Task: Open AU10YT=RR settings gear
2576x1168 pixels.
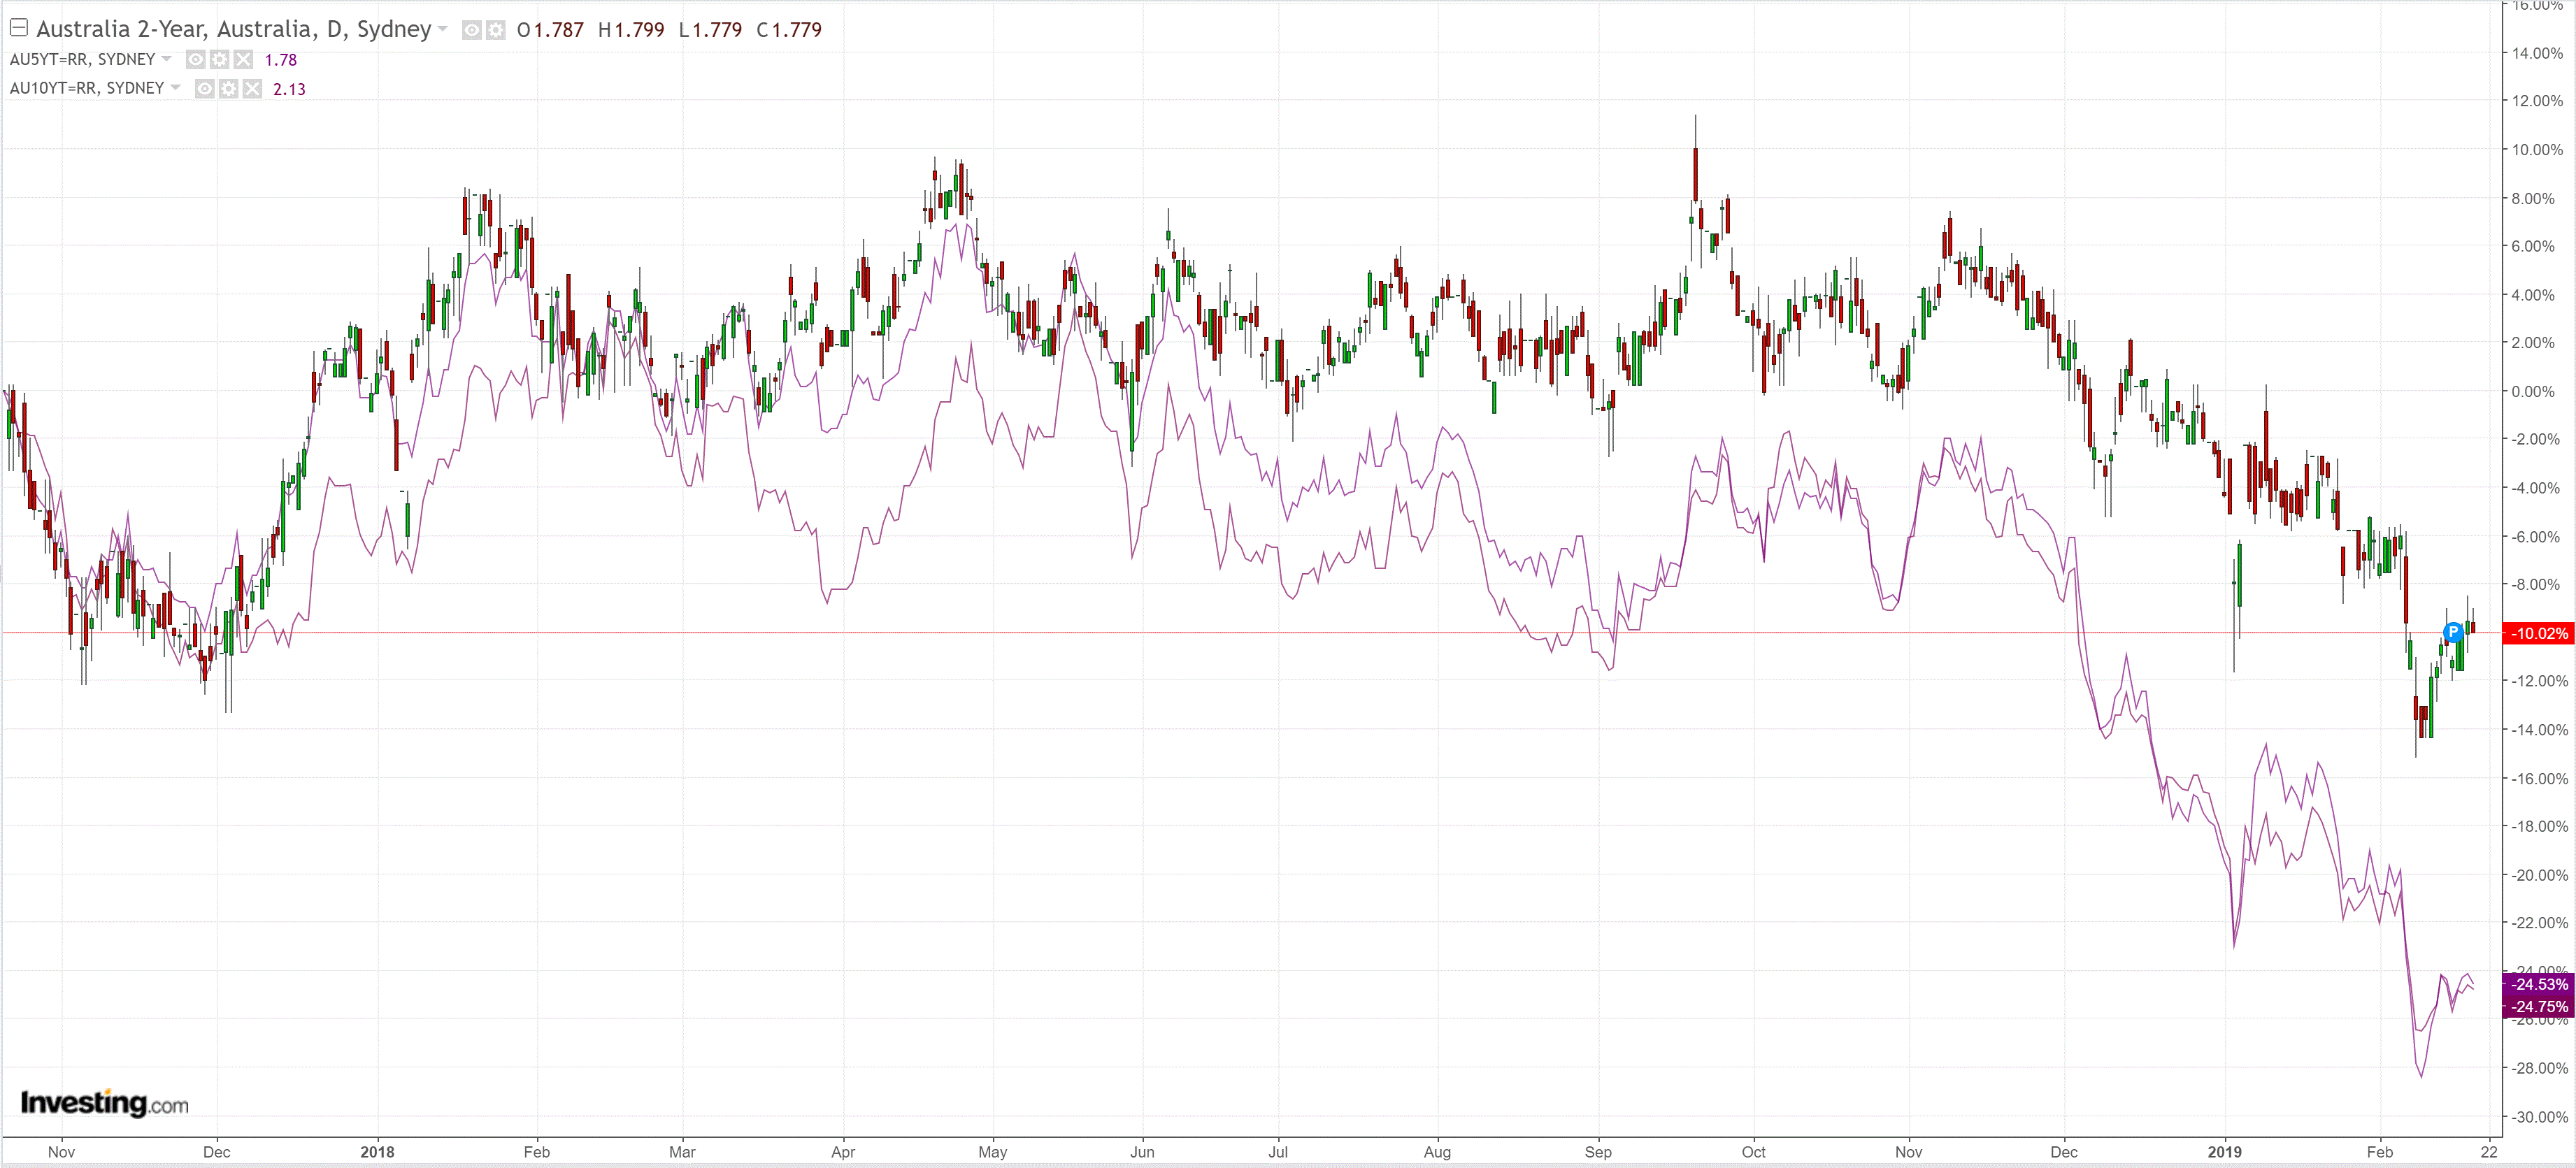Action: (x=228, y=89)
